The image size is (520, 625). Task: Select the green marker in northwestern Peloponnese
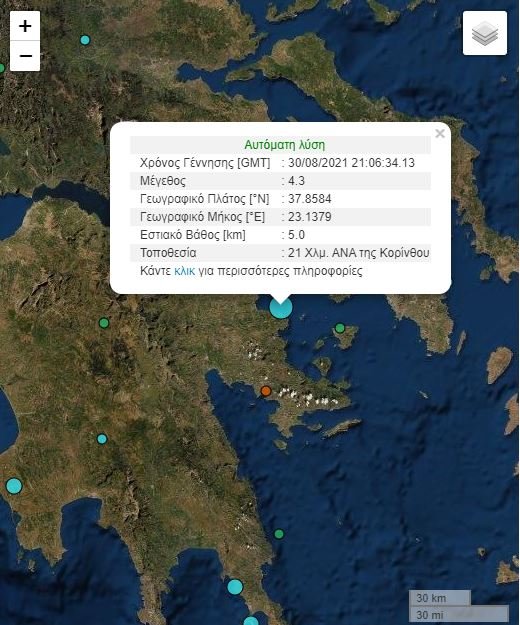point(104,323)
